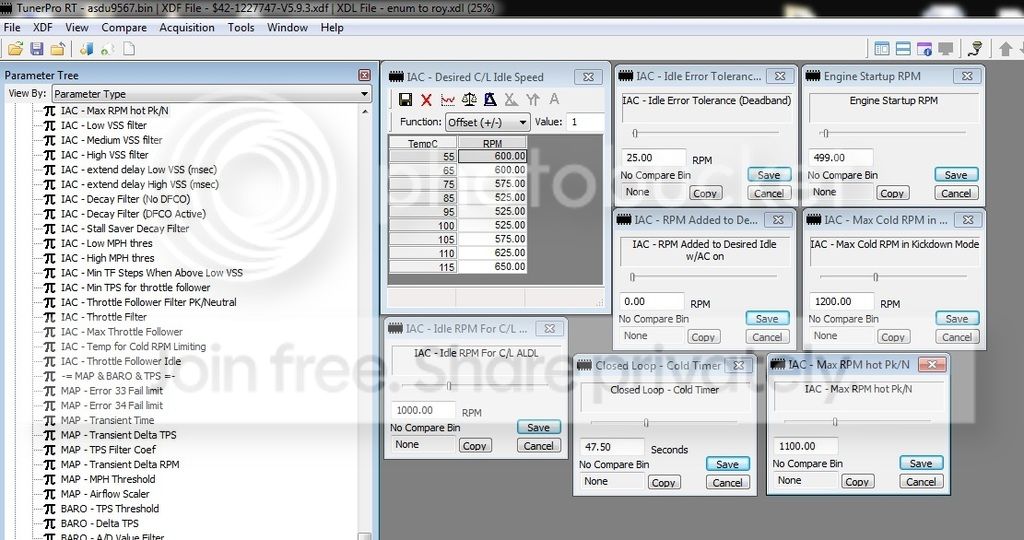The image size is (1024, 540).
Task: Click the second window layout icon in right toolbar
Action: click(903, 49)
